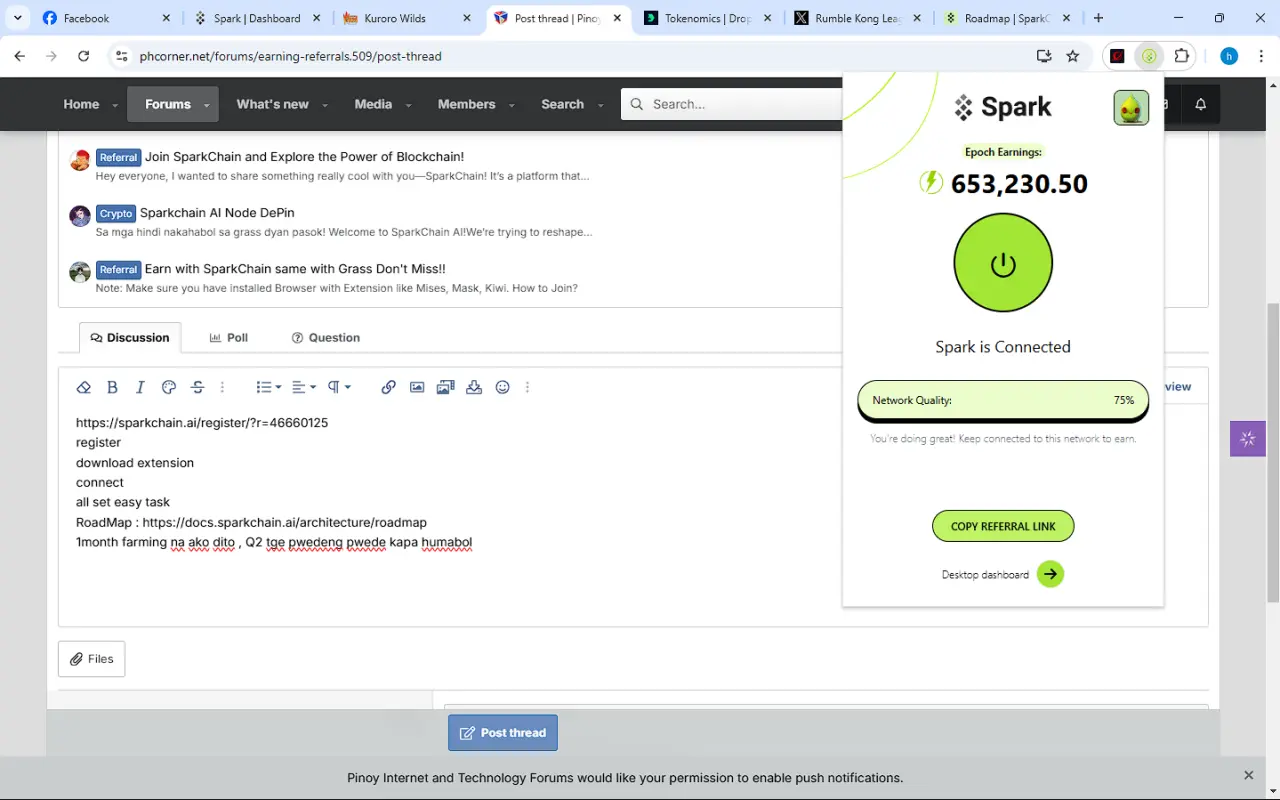Toggle the Spark power connection button
1280x800 pixels.
coord(1003,263)
